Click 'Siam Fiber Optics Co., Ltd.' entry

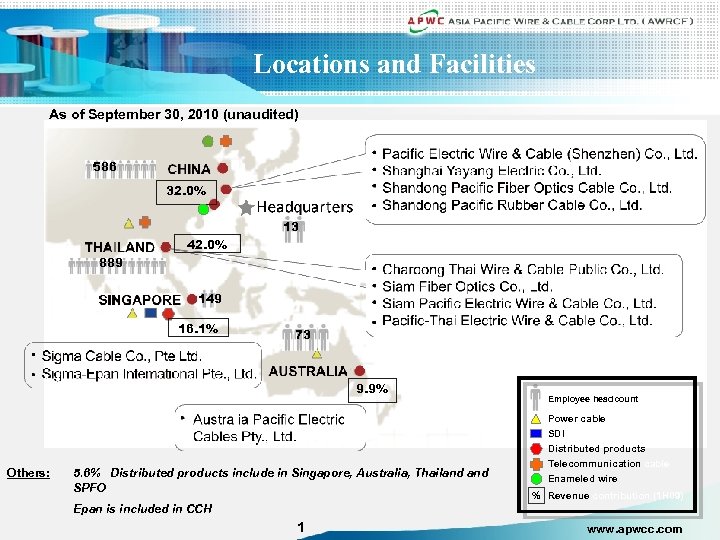pos(467,287)
